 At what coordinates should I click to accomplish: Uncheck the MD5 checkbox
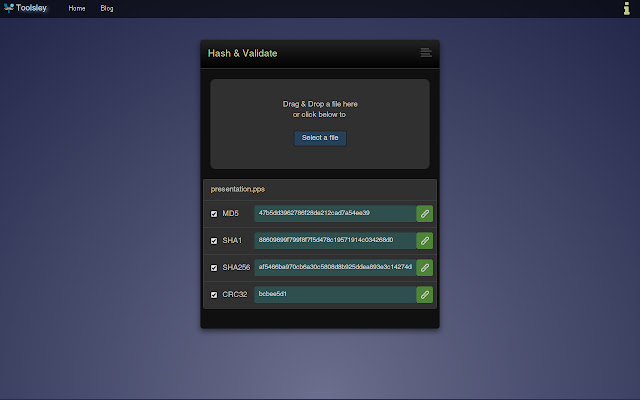click(214, 214)
